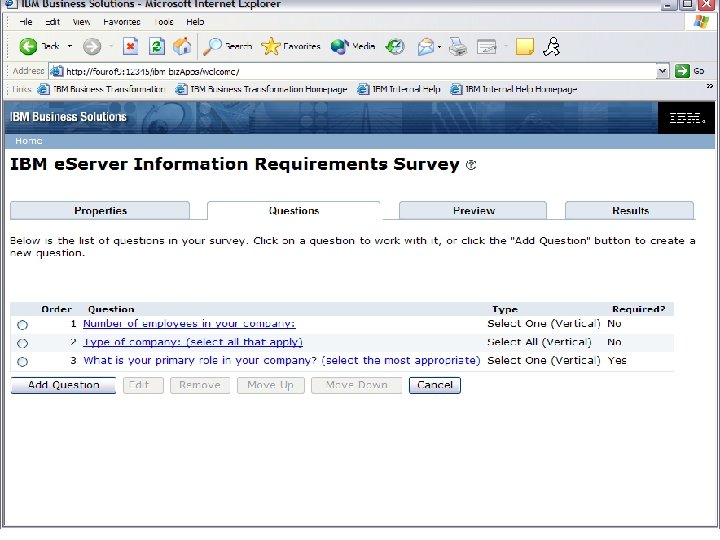720x540 pixels.
Task: Open the Back button history dropdown arrow
Action: [x=70, y=46]
